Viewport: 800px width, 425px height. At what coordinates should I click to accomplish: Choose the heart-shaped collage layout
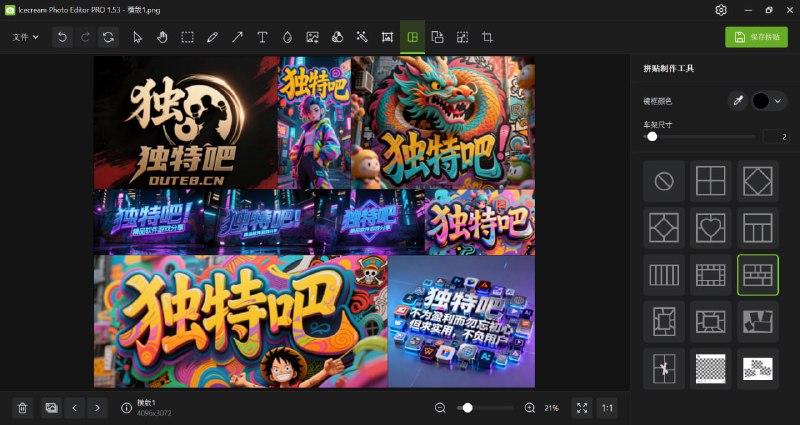coord(711,228)
